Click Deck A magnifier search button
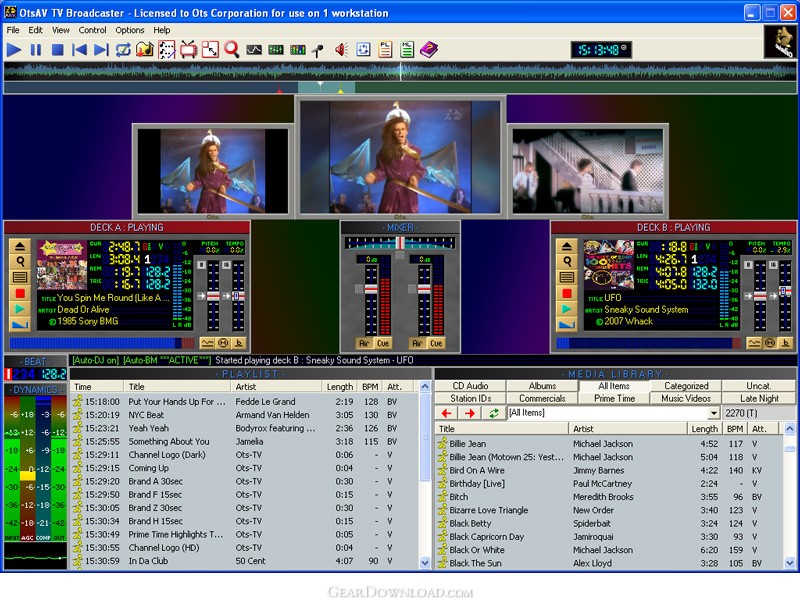800x600 pixels. click(20, 262)
